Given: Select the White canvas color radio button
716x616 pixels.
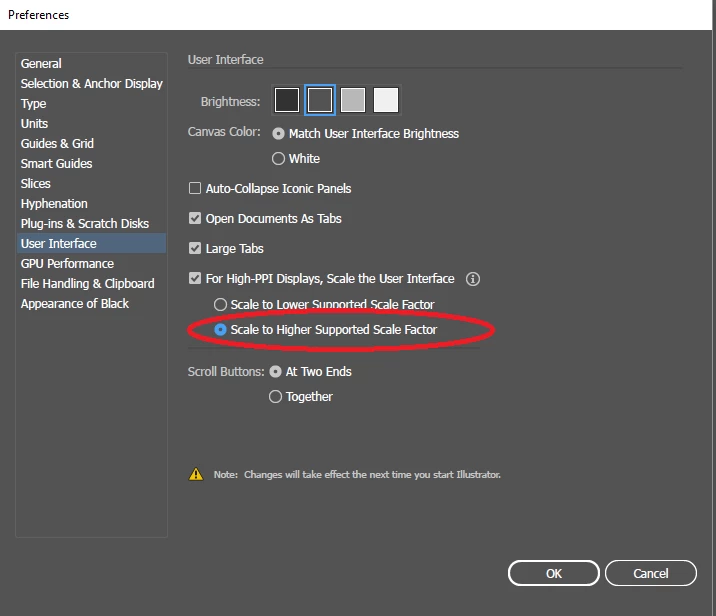Looking at the screenshot, I should [278, 159].
